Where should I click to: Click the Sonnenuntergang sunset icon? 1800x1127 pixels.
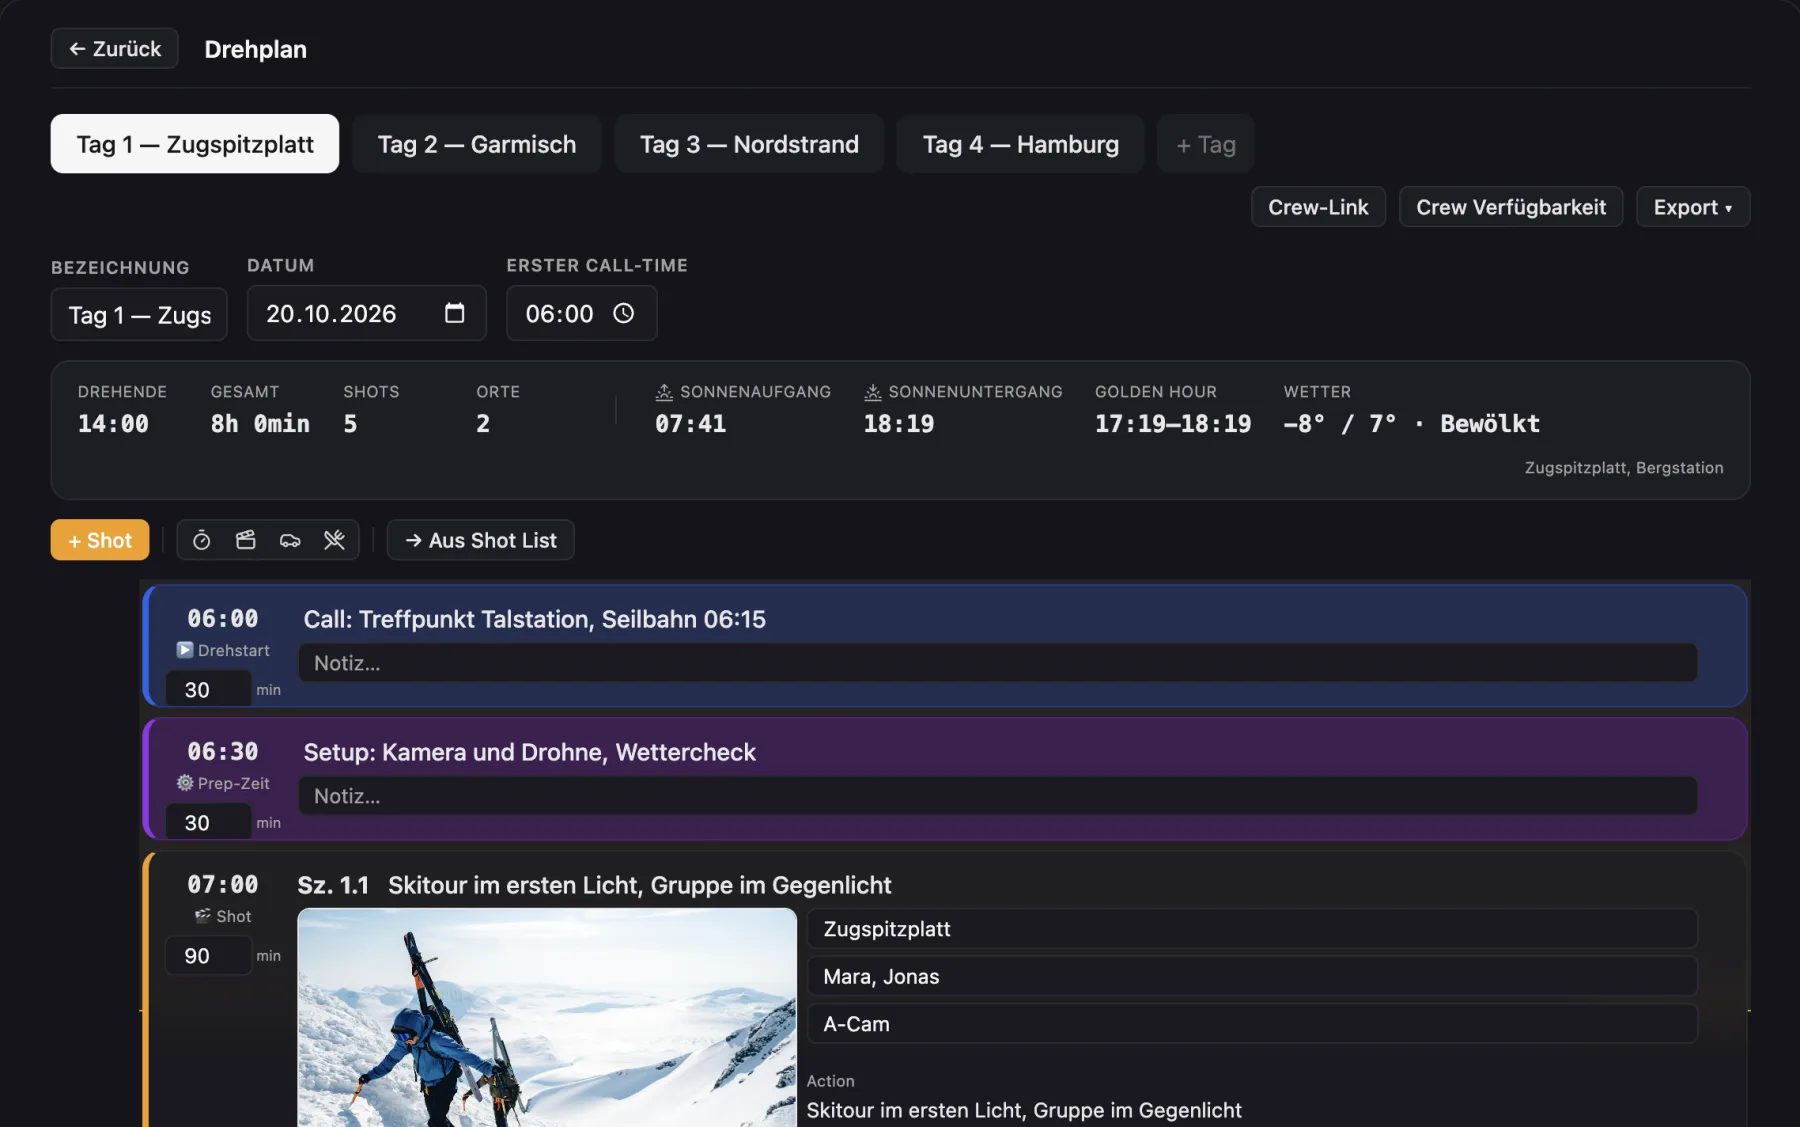click(873, 392)
